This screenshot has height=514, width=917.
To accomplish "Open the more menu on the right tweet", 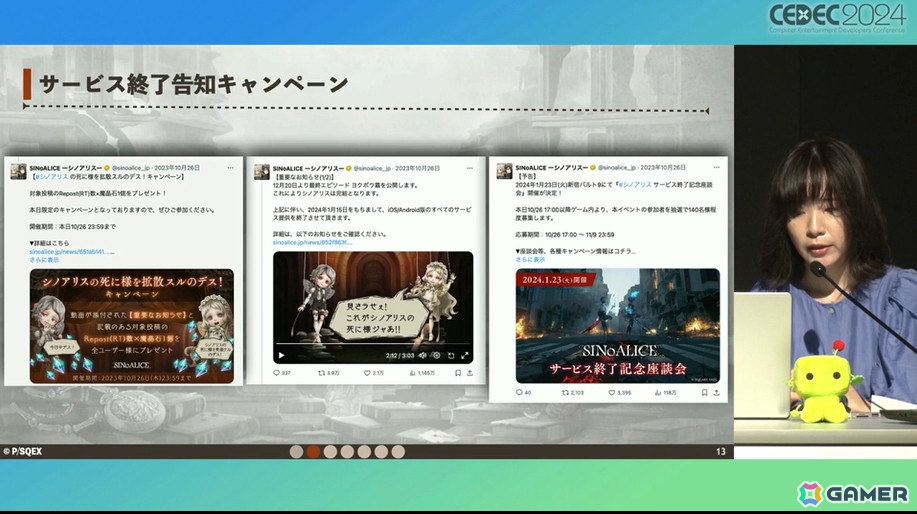I will (x=716, y=167).
